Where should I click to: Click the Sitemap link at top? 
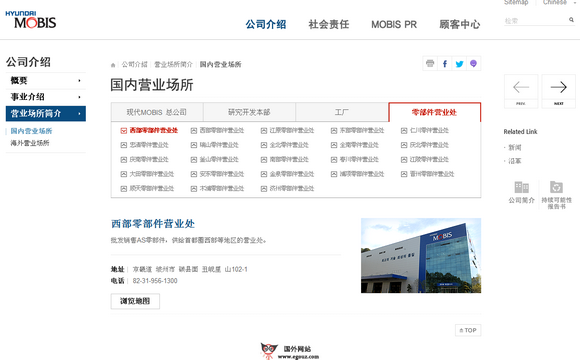(x=516, y=2)
